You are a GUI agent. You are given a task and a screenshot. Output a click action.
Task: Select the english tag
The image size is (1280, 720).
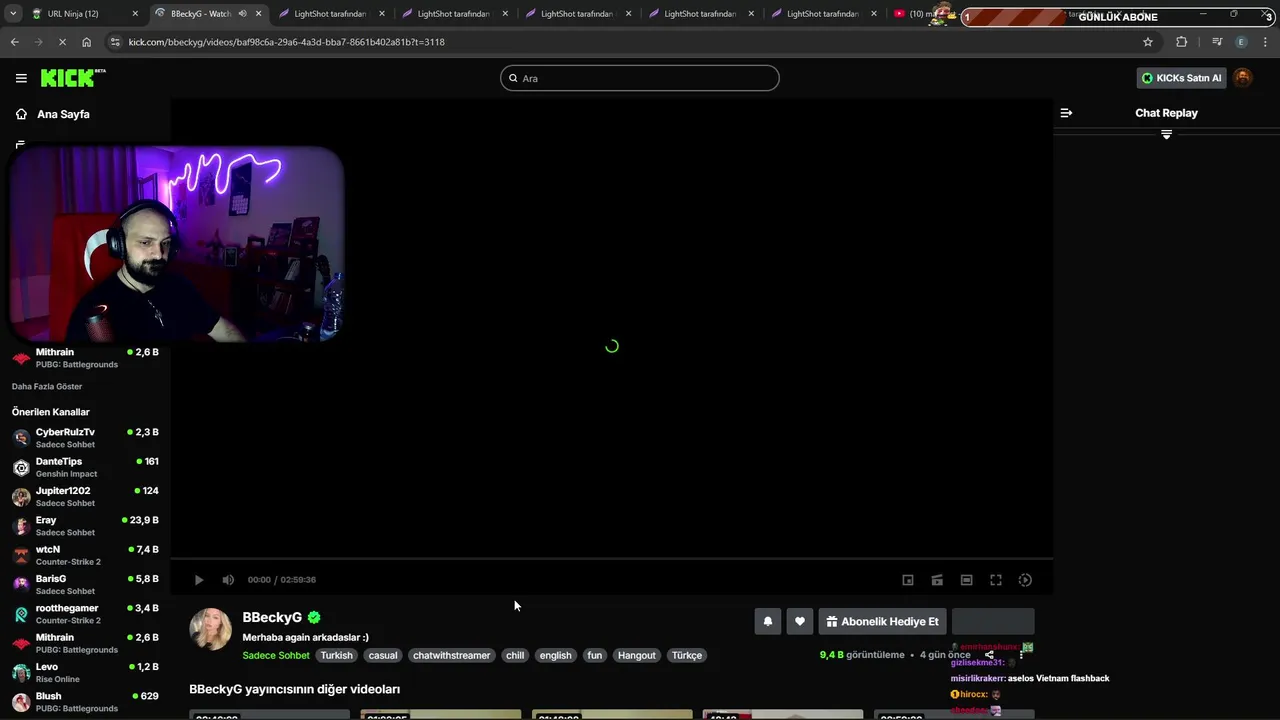556,655
